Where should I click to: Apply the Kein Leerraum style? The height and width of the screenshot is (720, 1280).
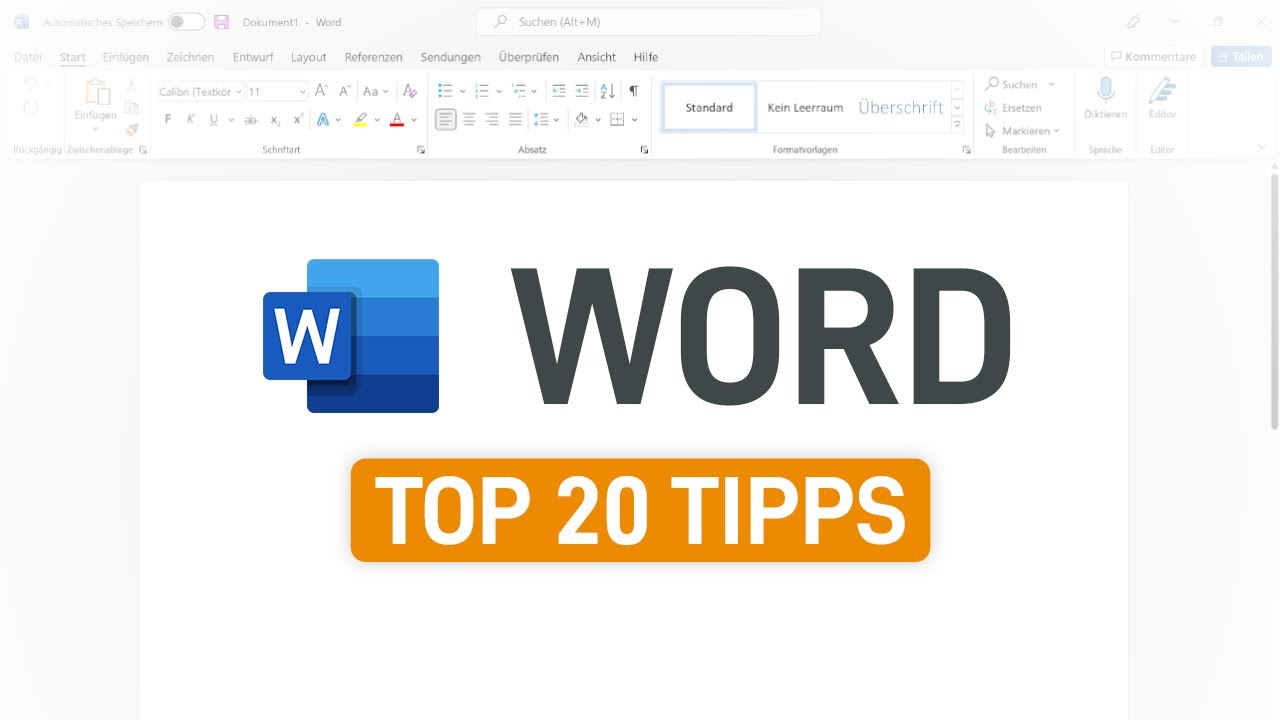(x=805, y=107)
